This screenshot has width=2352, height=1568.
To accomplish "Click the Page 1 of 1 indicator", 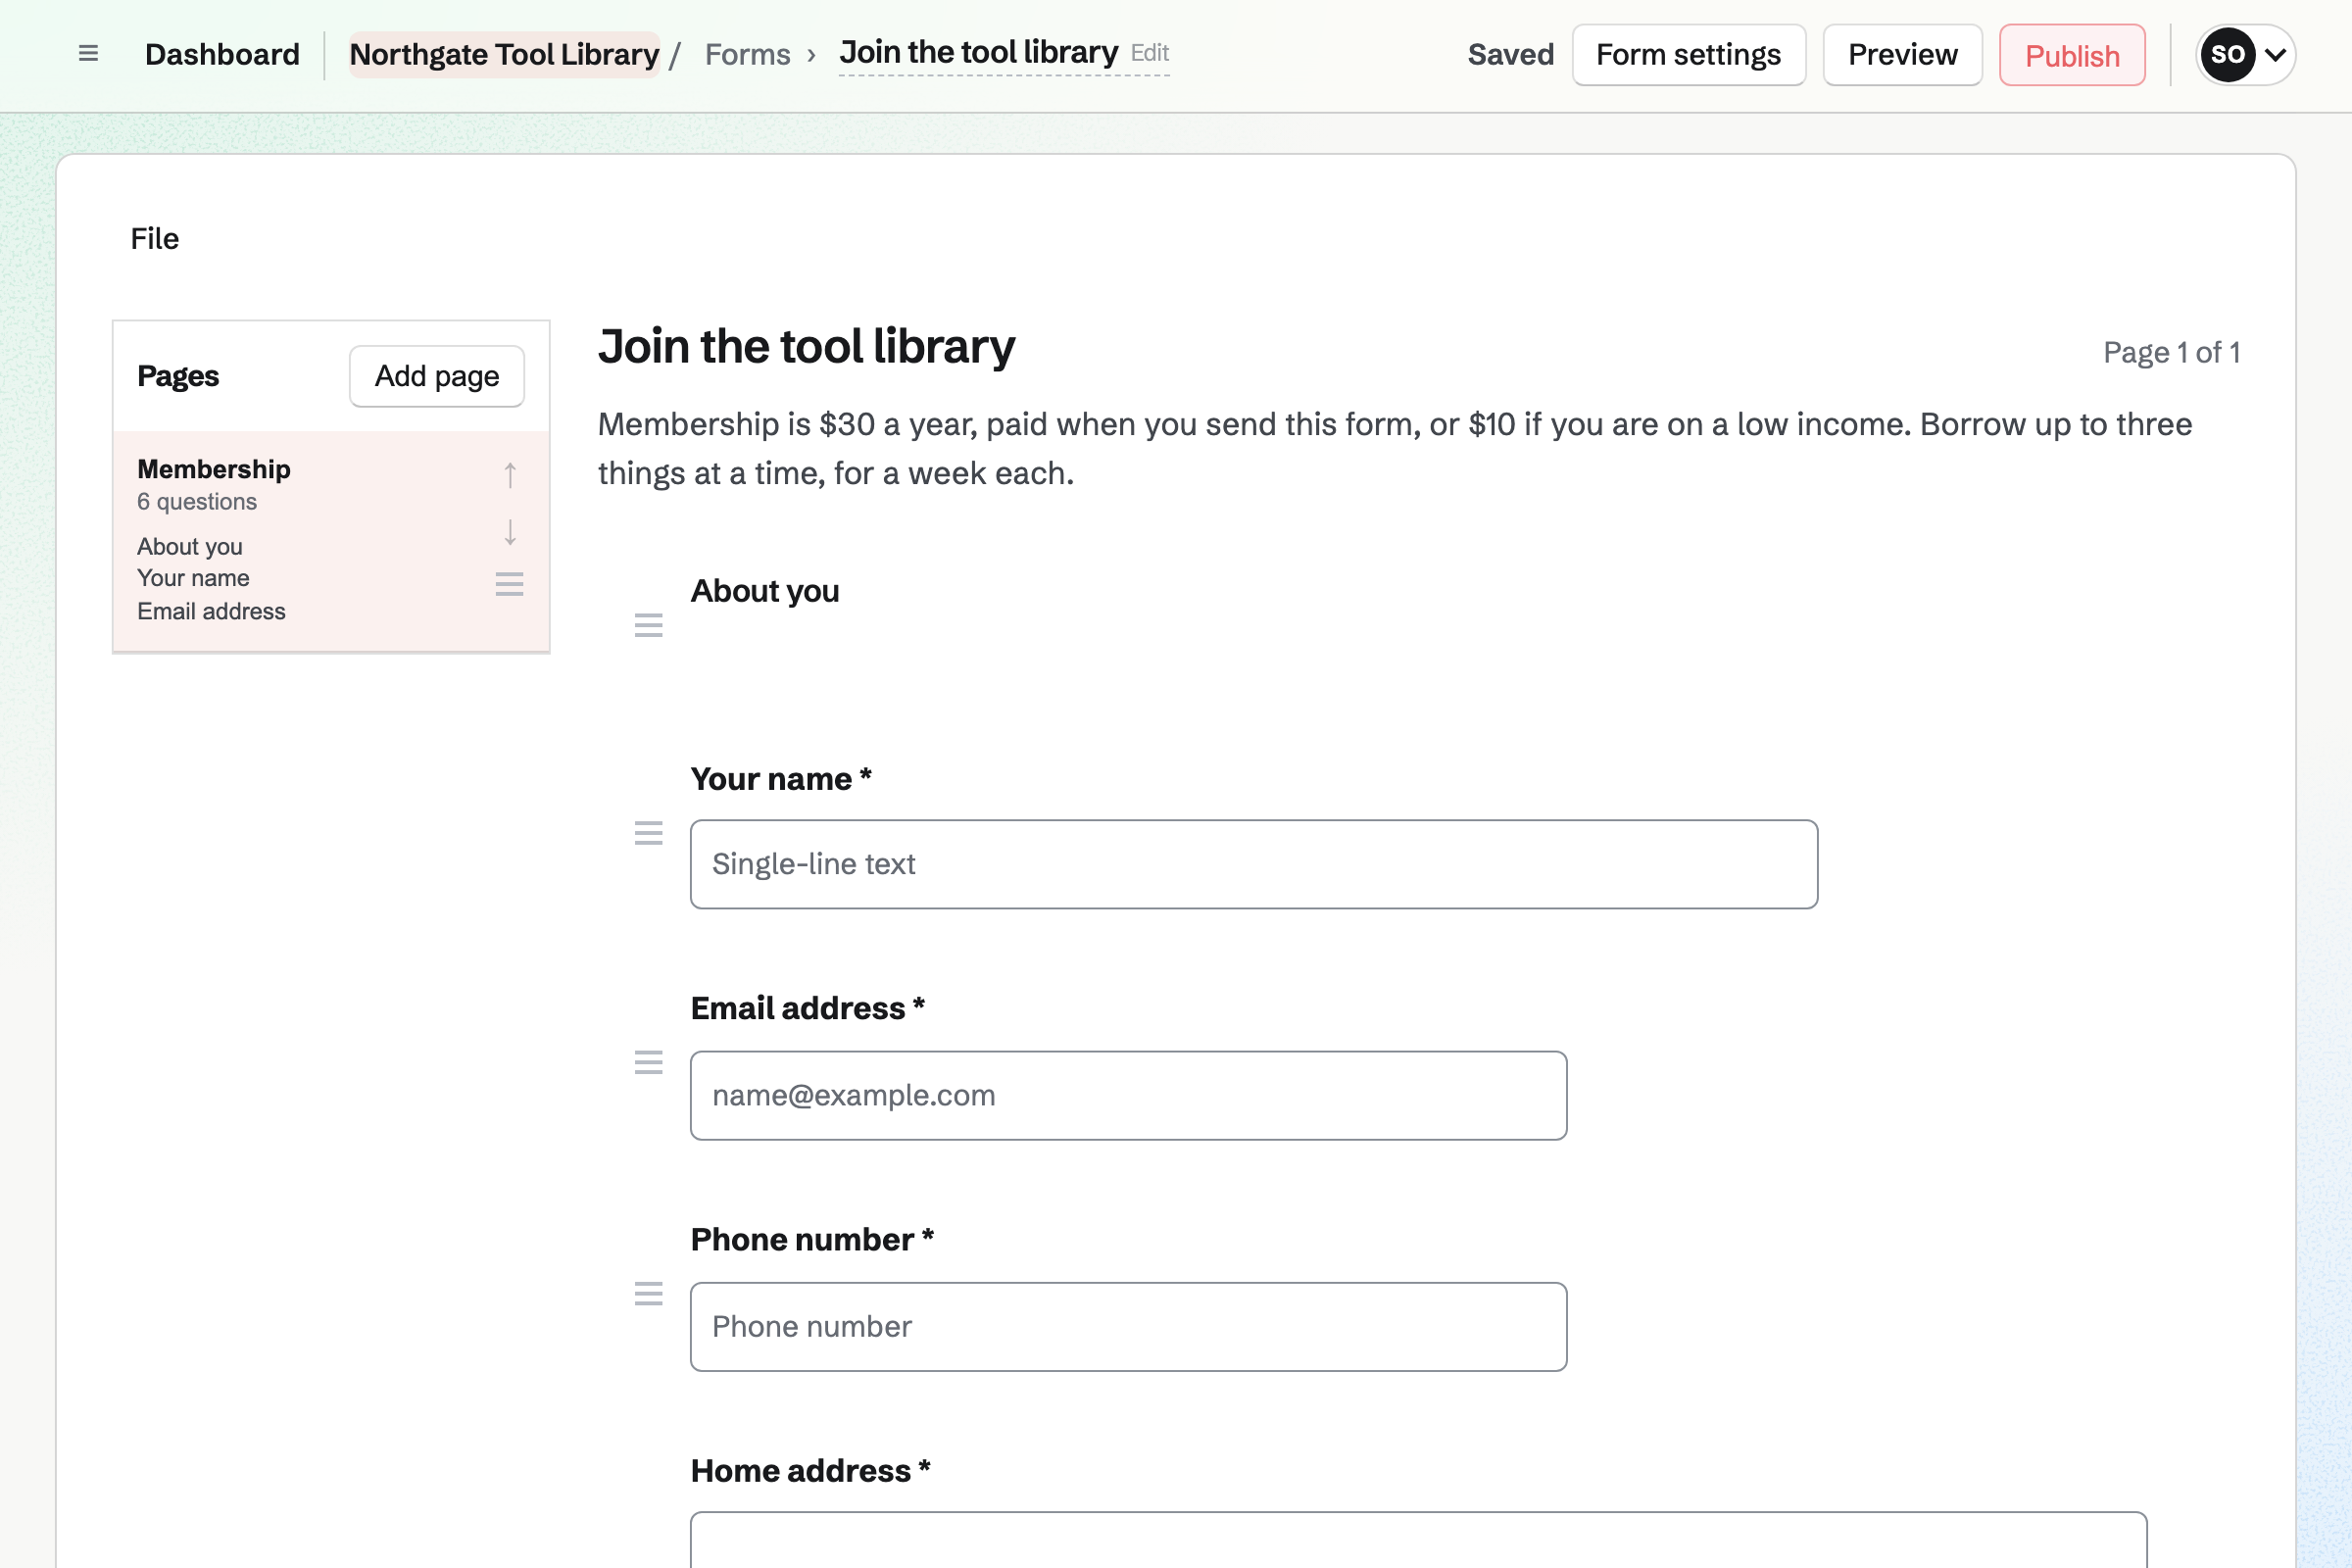I will (2171, 352).
